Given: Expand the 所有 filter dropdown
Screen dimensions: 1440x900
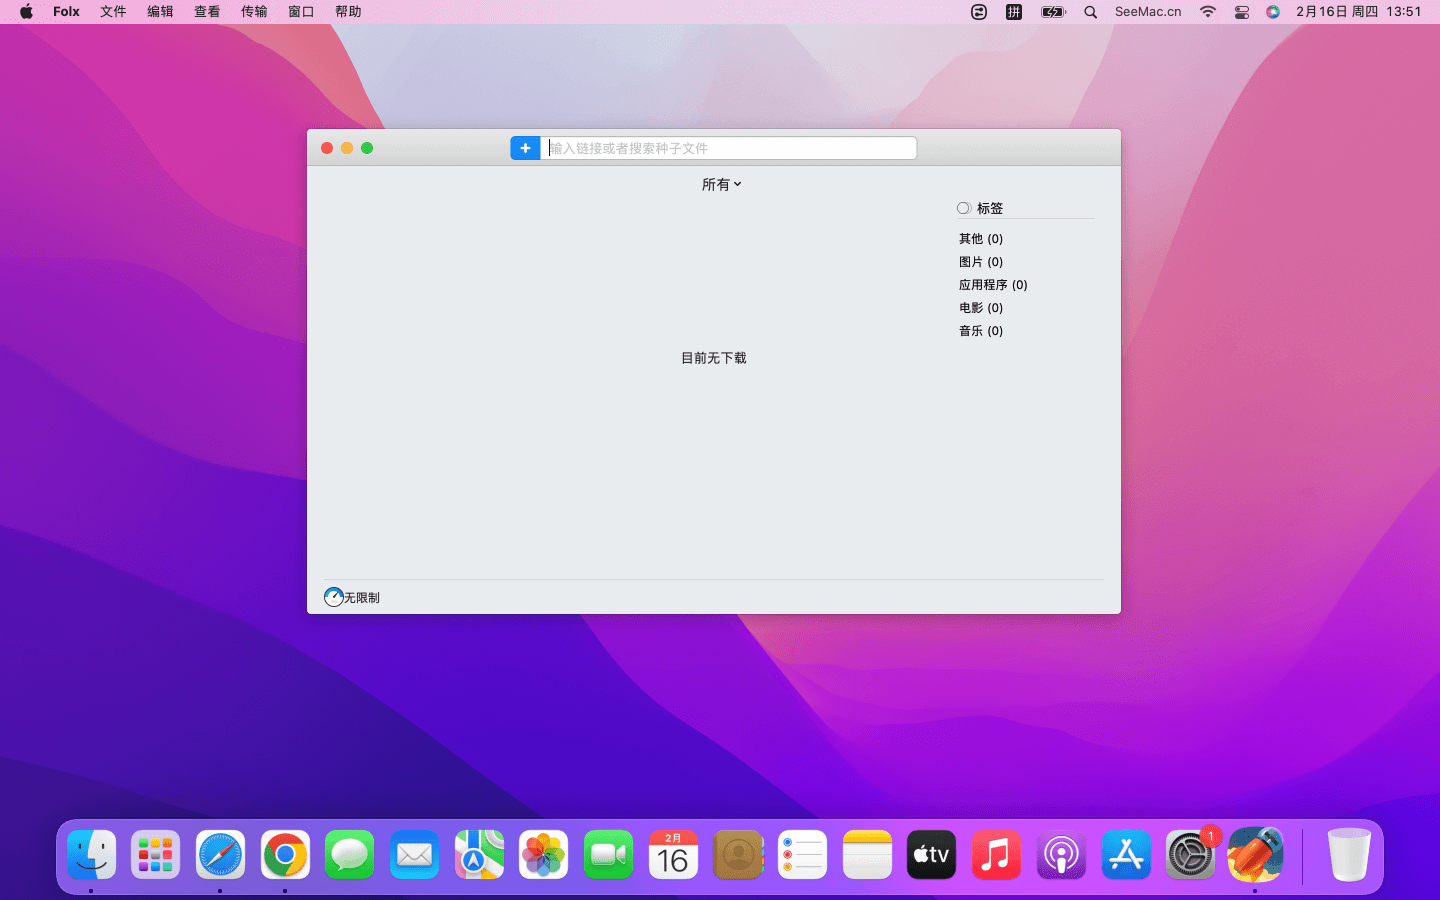Looking at the screenshot, I should coord(721,184).
